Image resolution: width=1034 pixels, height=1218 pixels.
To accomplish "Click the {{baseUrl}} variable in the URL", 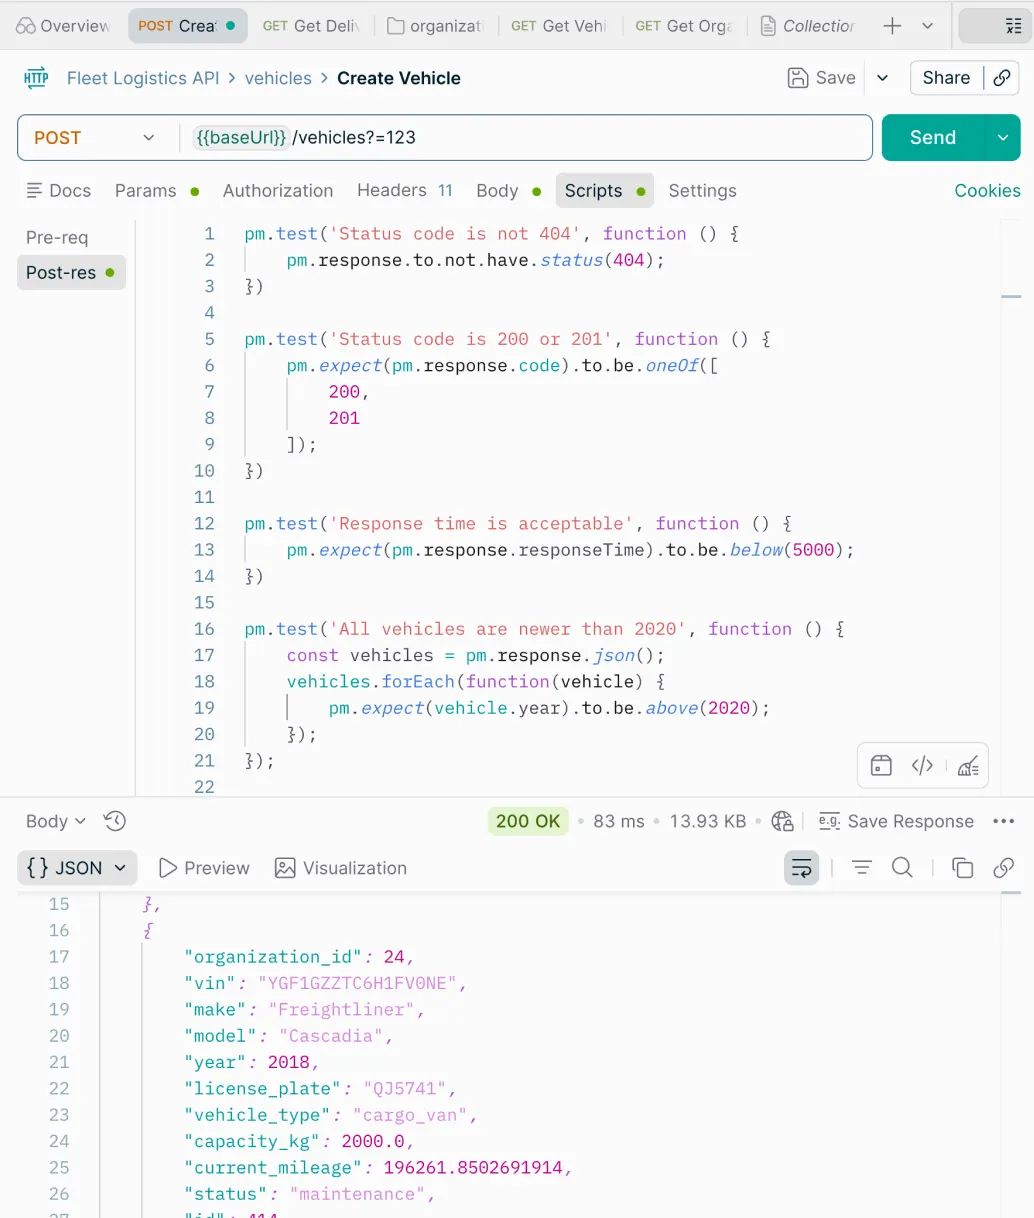I will (x=241, y=138).
